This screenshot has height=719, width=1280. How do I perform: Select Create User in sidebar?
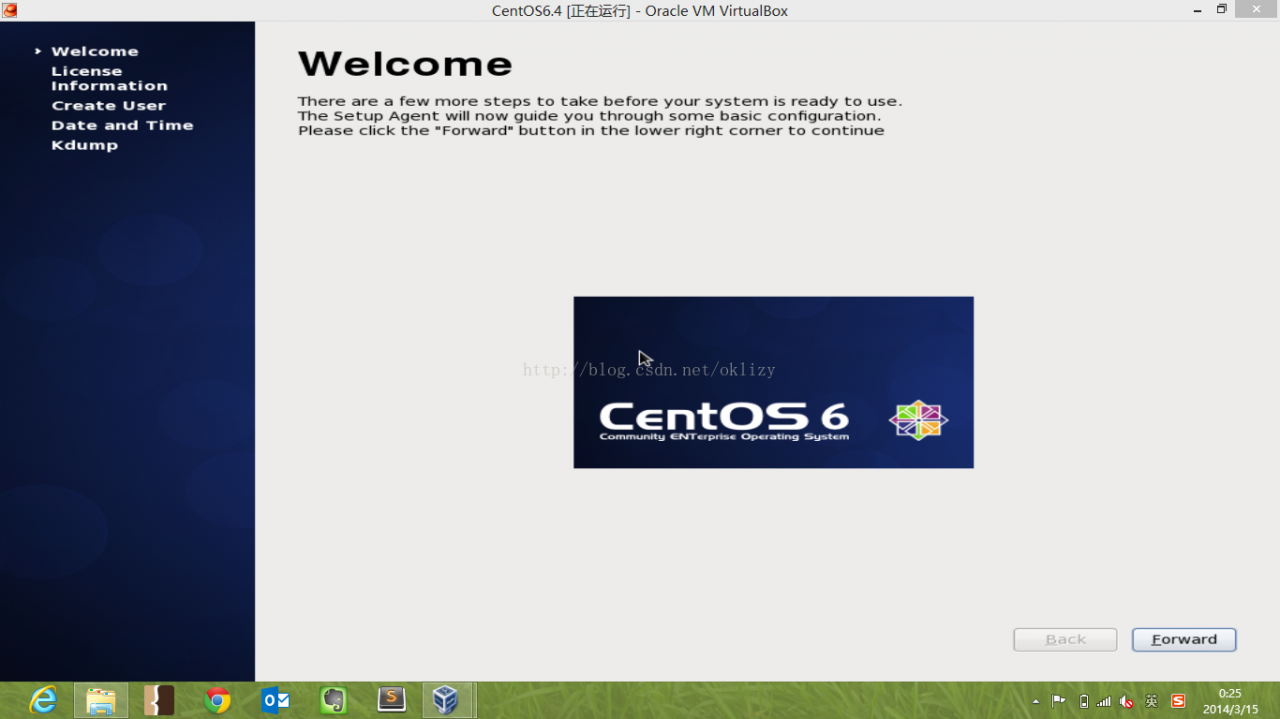pyautogui.click(x=109, y=105)
